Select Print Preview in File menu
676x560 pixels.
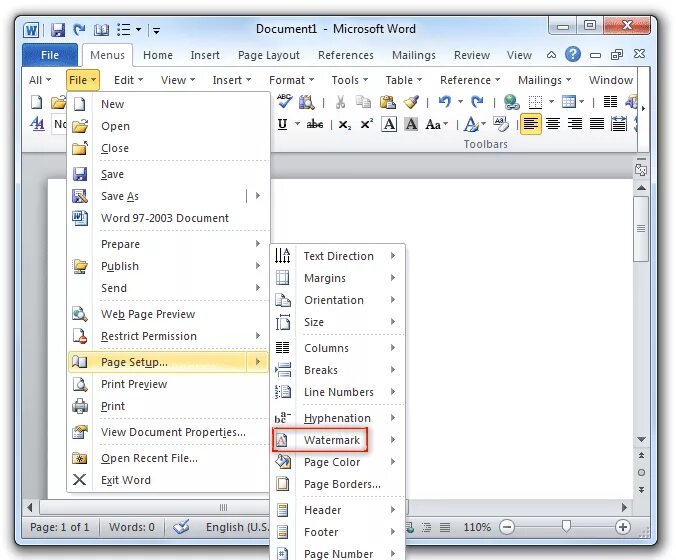(168, 384)
